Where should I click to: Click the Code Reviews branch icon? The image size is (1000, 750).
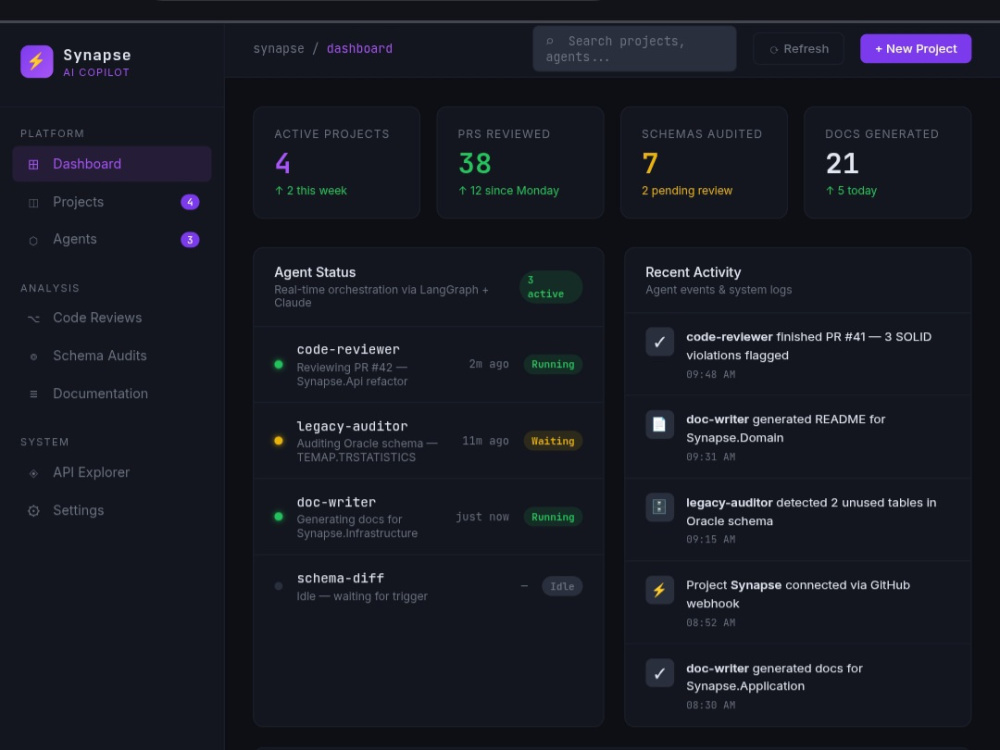click(x=33, y=318)
